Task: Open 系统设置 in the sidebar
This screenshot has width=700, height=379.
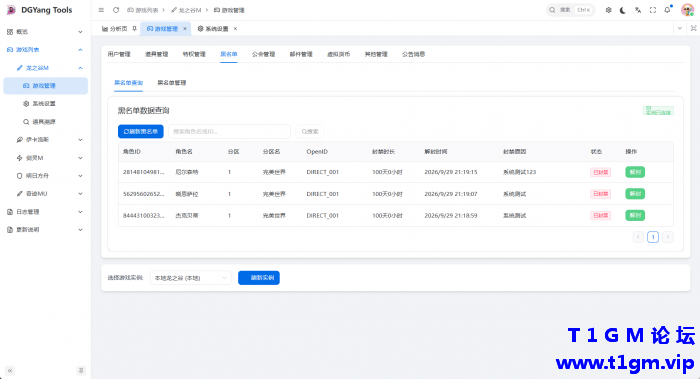Action: pos(45,104)
